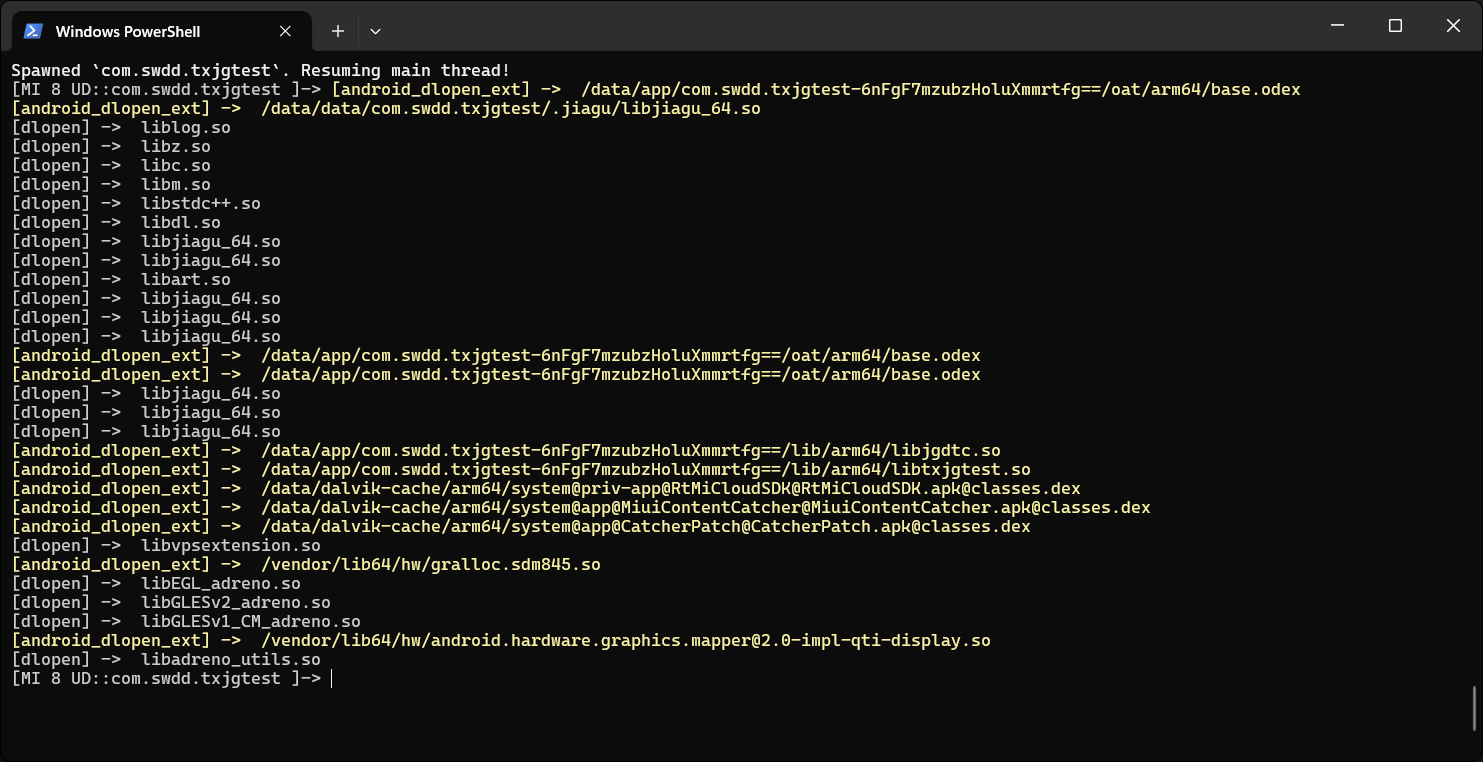
Task: Click the libadreno_utils.so line
Action: tap(166, 659)
